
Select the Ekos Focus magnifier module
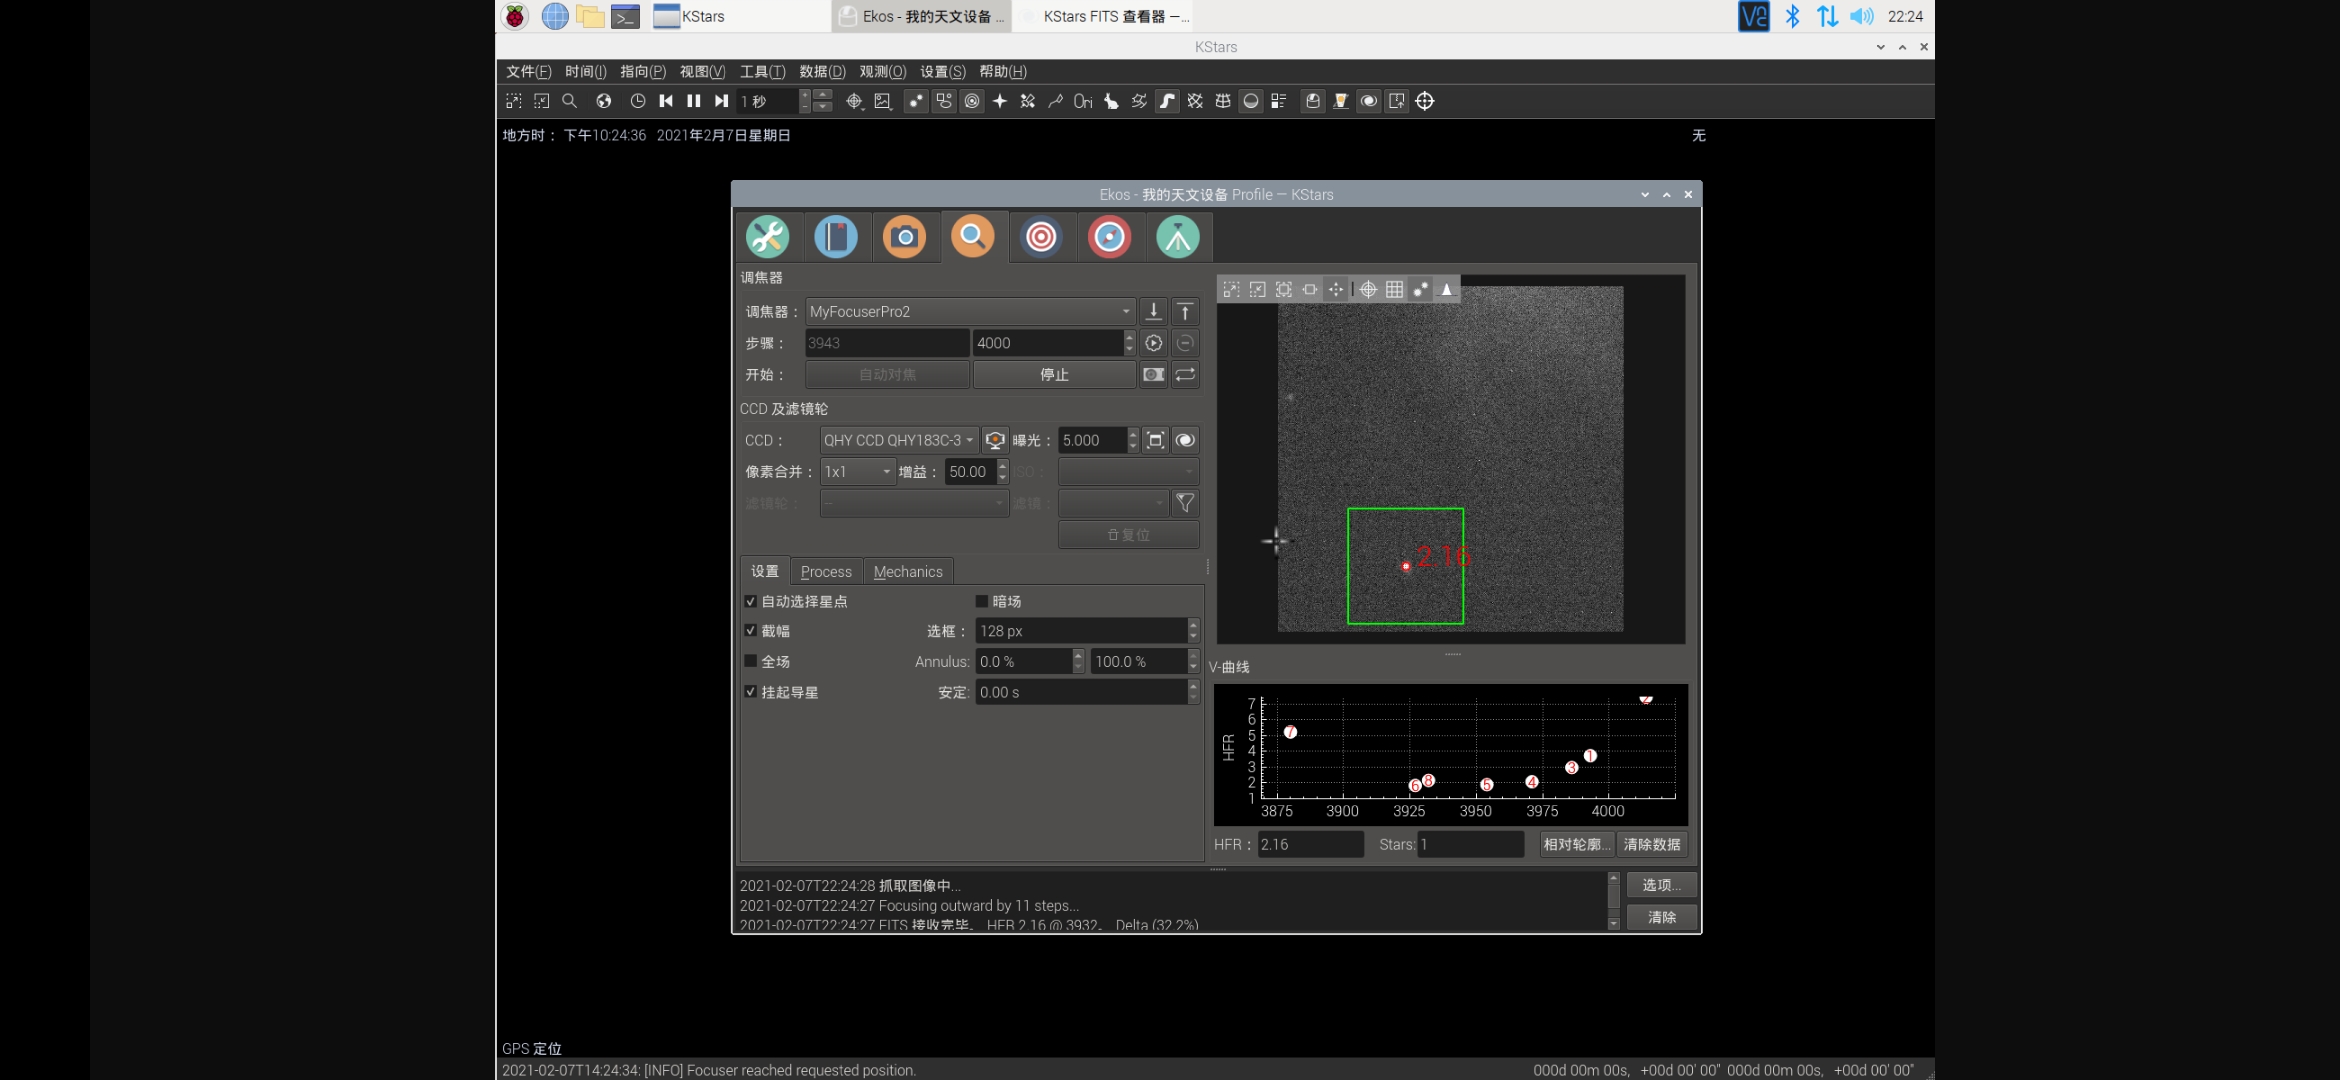click(972, 237)
